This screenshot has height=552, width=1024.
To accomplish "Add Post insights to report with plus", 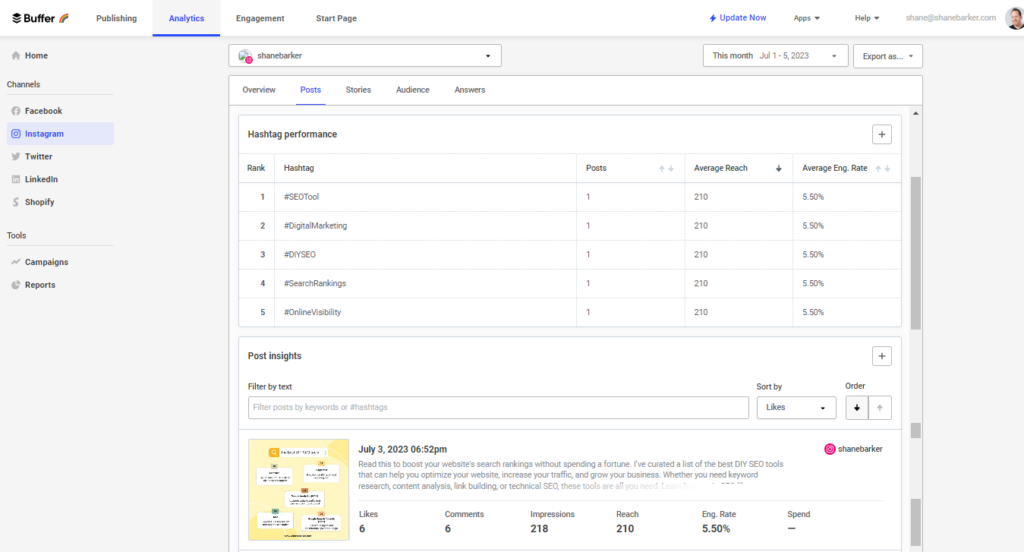I will click(x=882, y=356).
